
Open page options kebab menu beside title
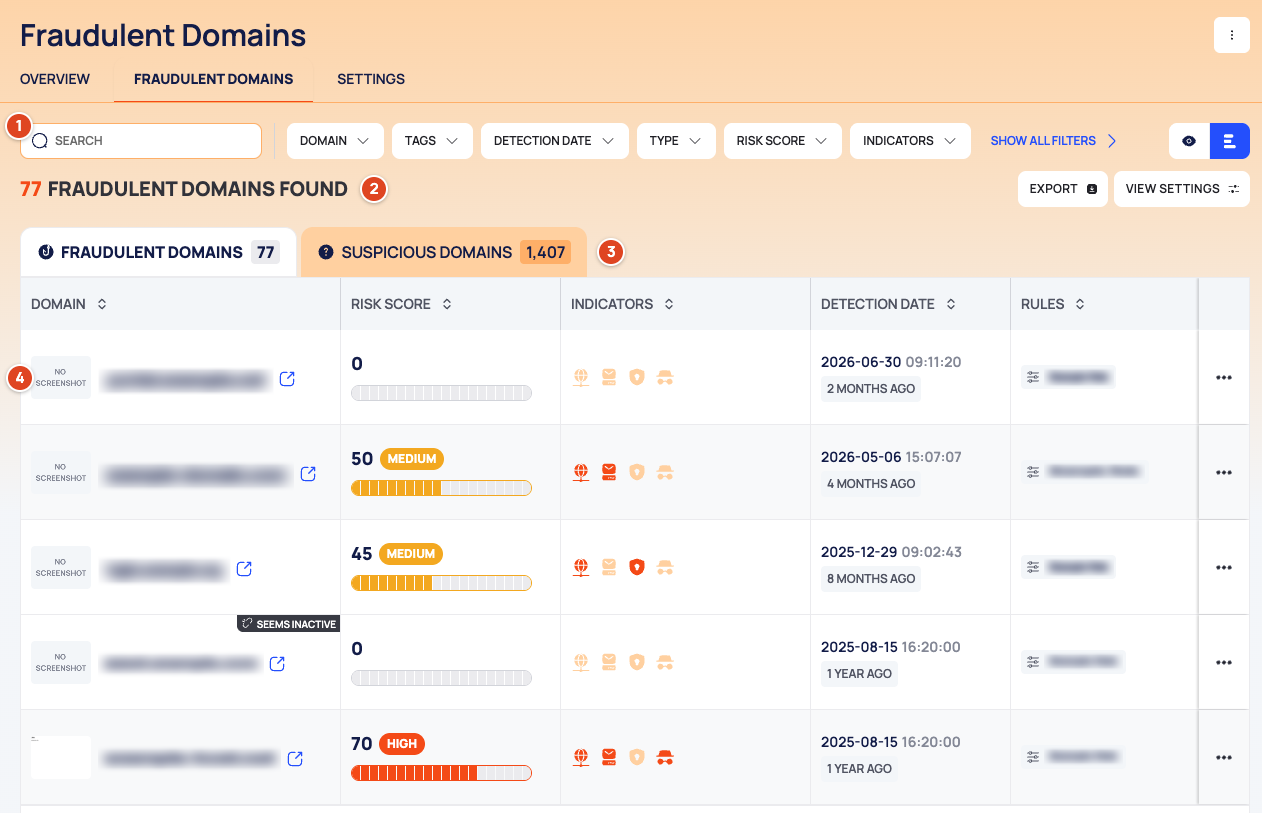pos(1232,35)
